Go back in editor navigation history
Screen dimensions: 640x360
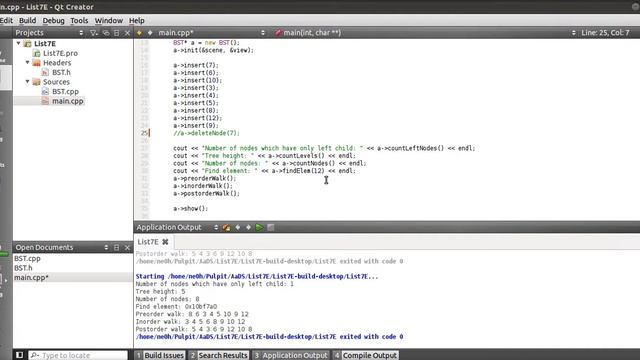coord(139,33)
